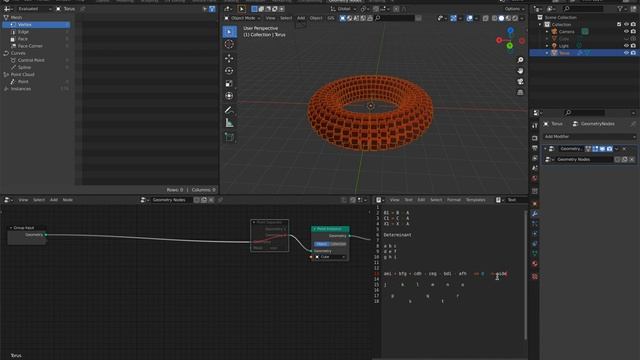Select the Move tool in viewport toolbar
The height and width of the screenshot is (360, 640).
point(229,58)
